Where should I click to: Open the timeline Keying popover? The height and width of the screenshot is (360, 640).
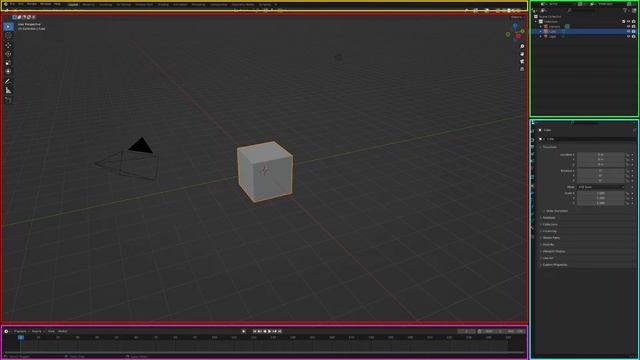click(x=37, y=331)
